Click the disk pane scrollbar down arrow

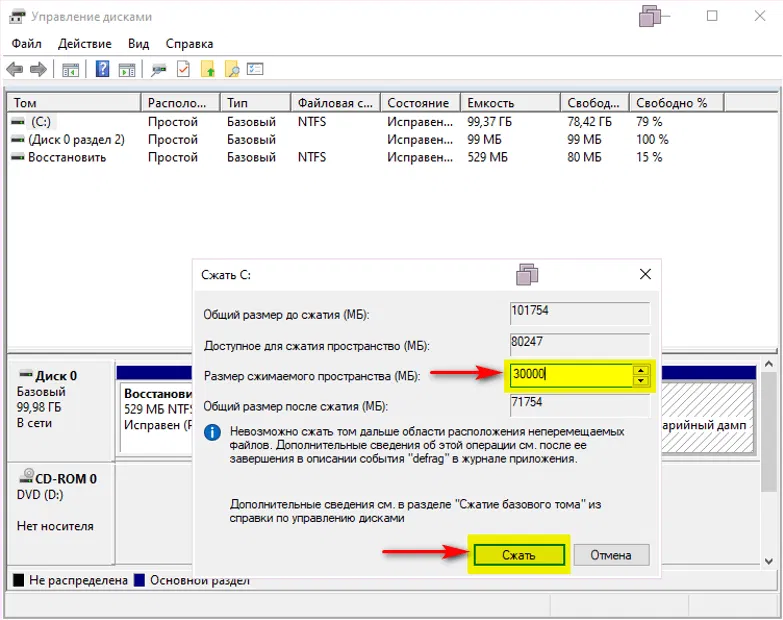click(769, 561)
